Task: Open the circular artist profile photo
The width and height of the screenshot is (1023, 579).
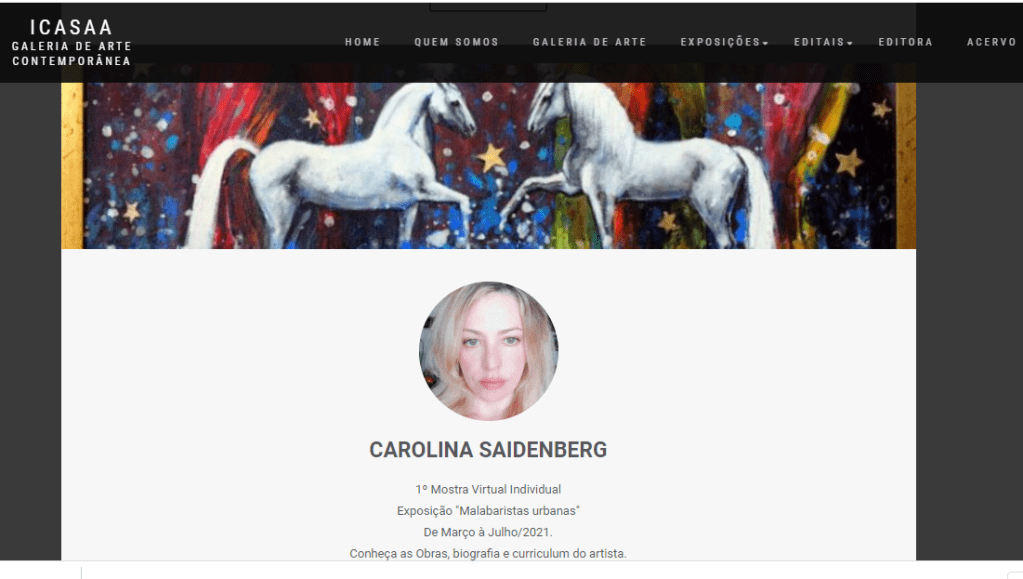Action: tap(488, 351)
